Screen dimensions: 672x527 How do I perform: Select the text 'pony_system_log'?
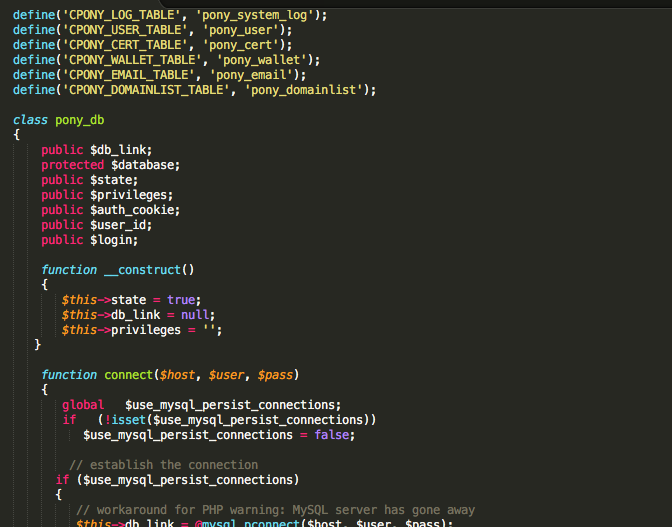(255, 15)
